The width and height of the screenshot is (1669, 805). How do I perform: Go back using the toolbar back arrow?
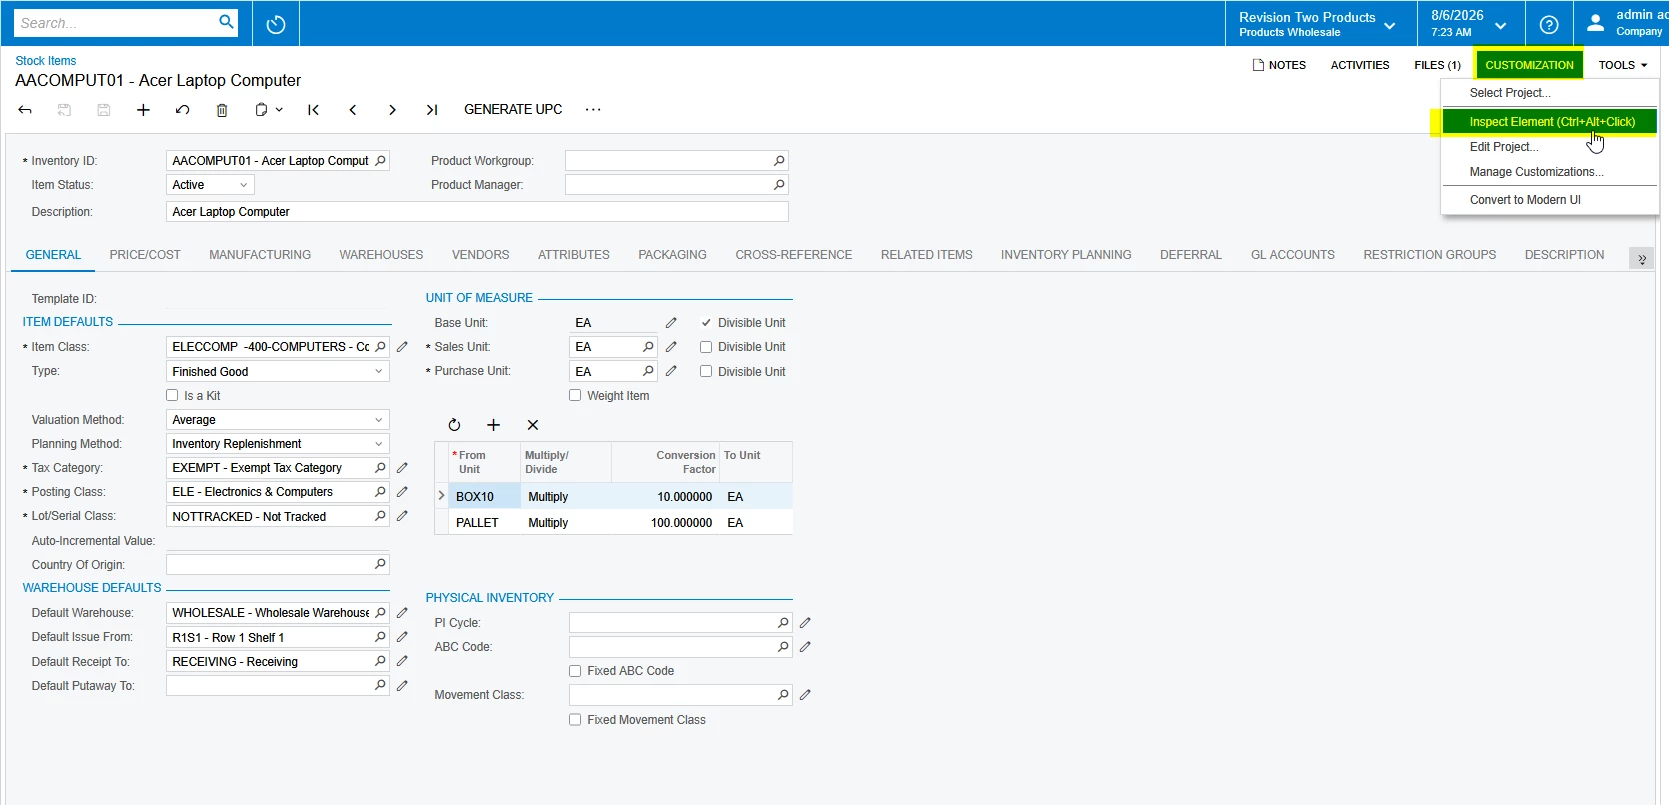pos(25,110)
